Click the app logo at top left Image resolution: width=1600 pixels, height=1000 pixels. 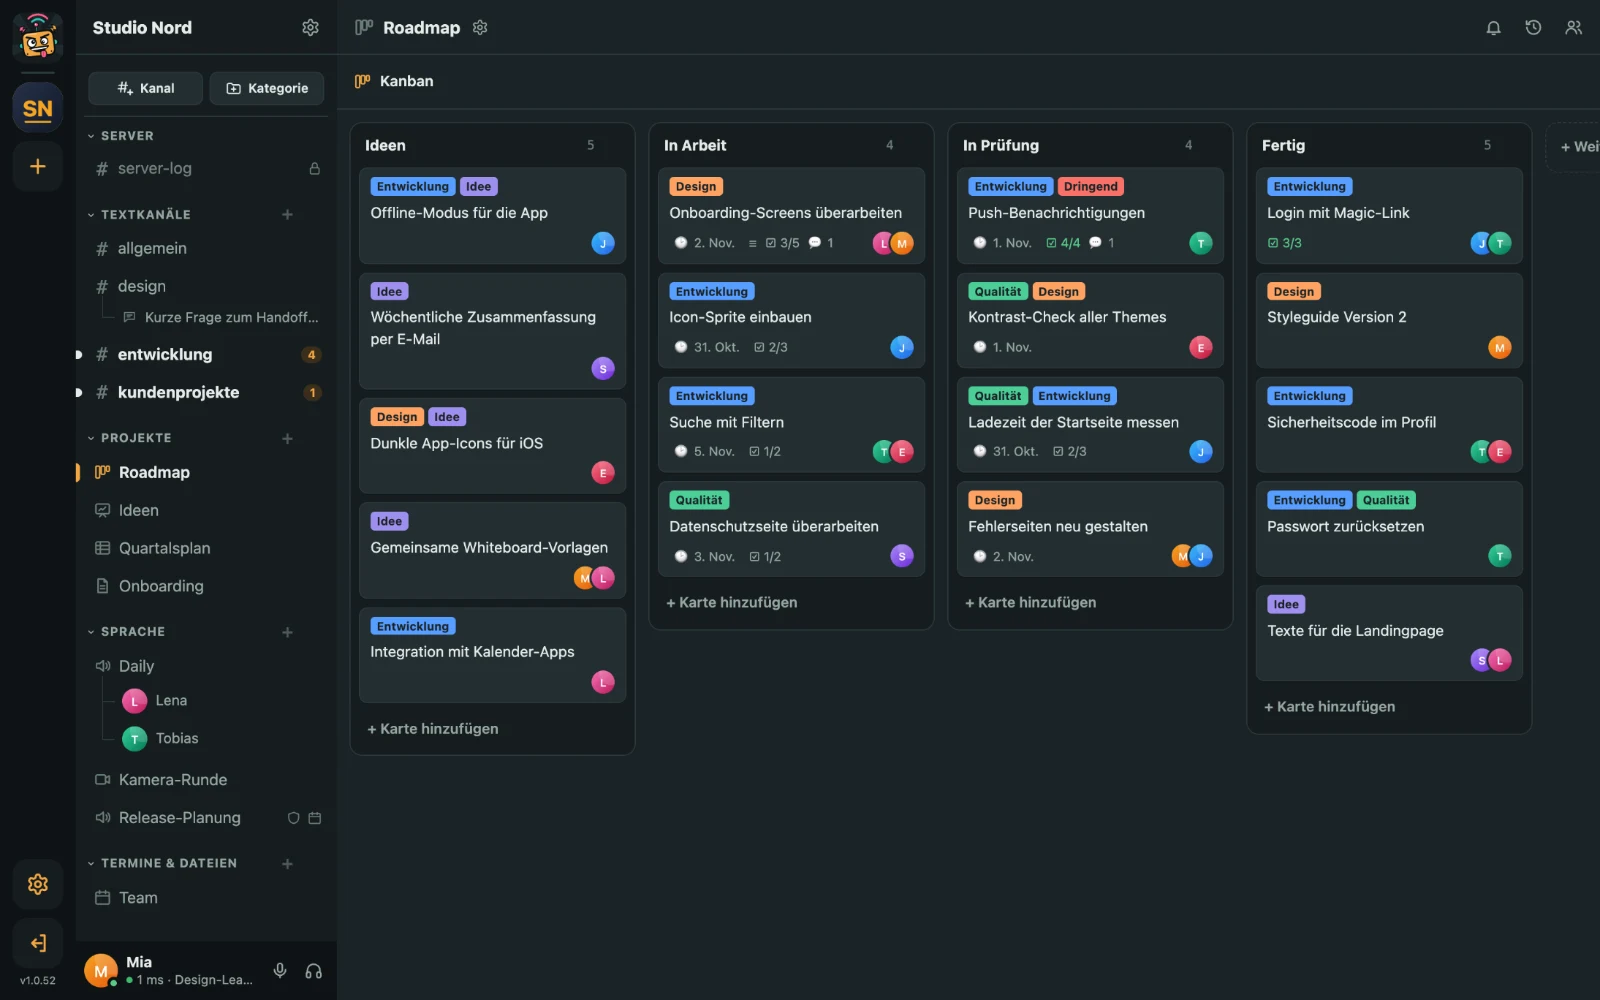[x=38, y=37]
